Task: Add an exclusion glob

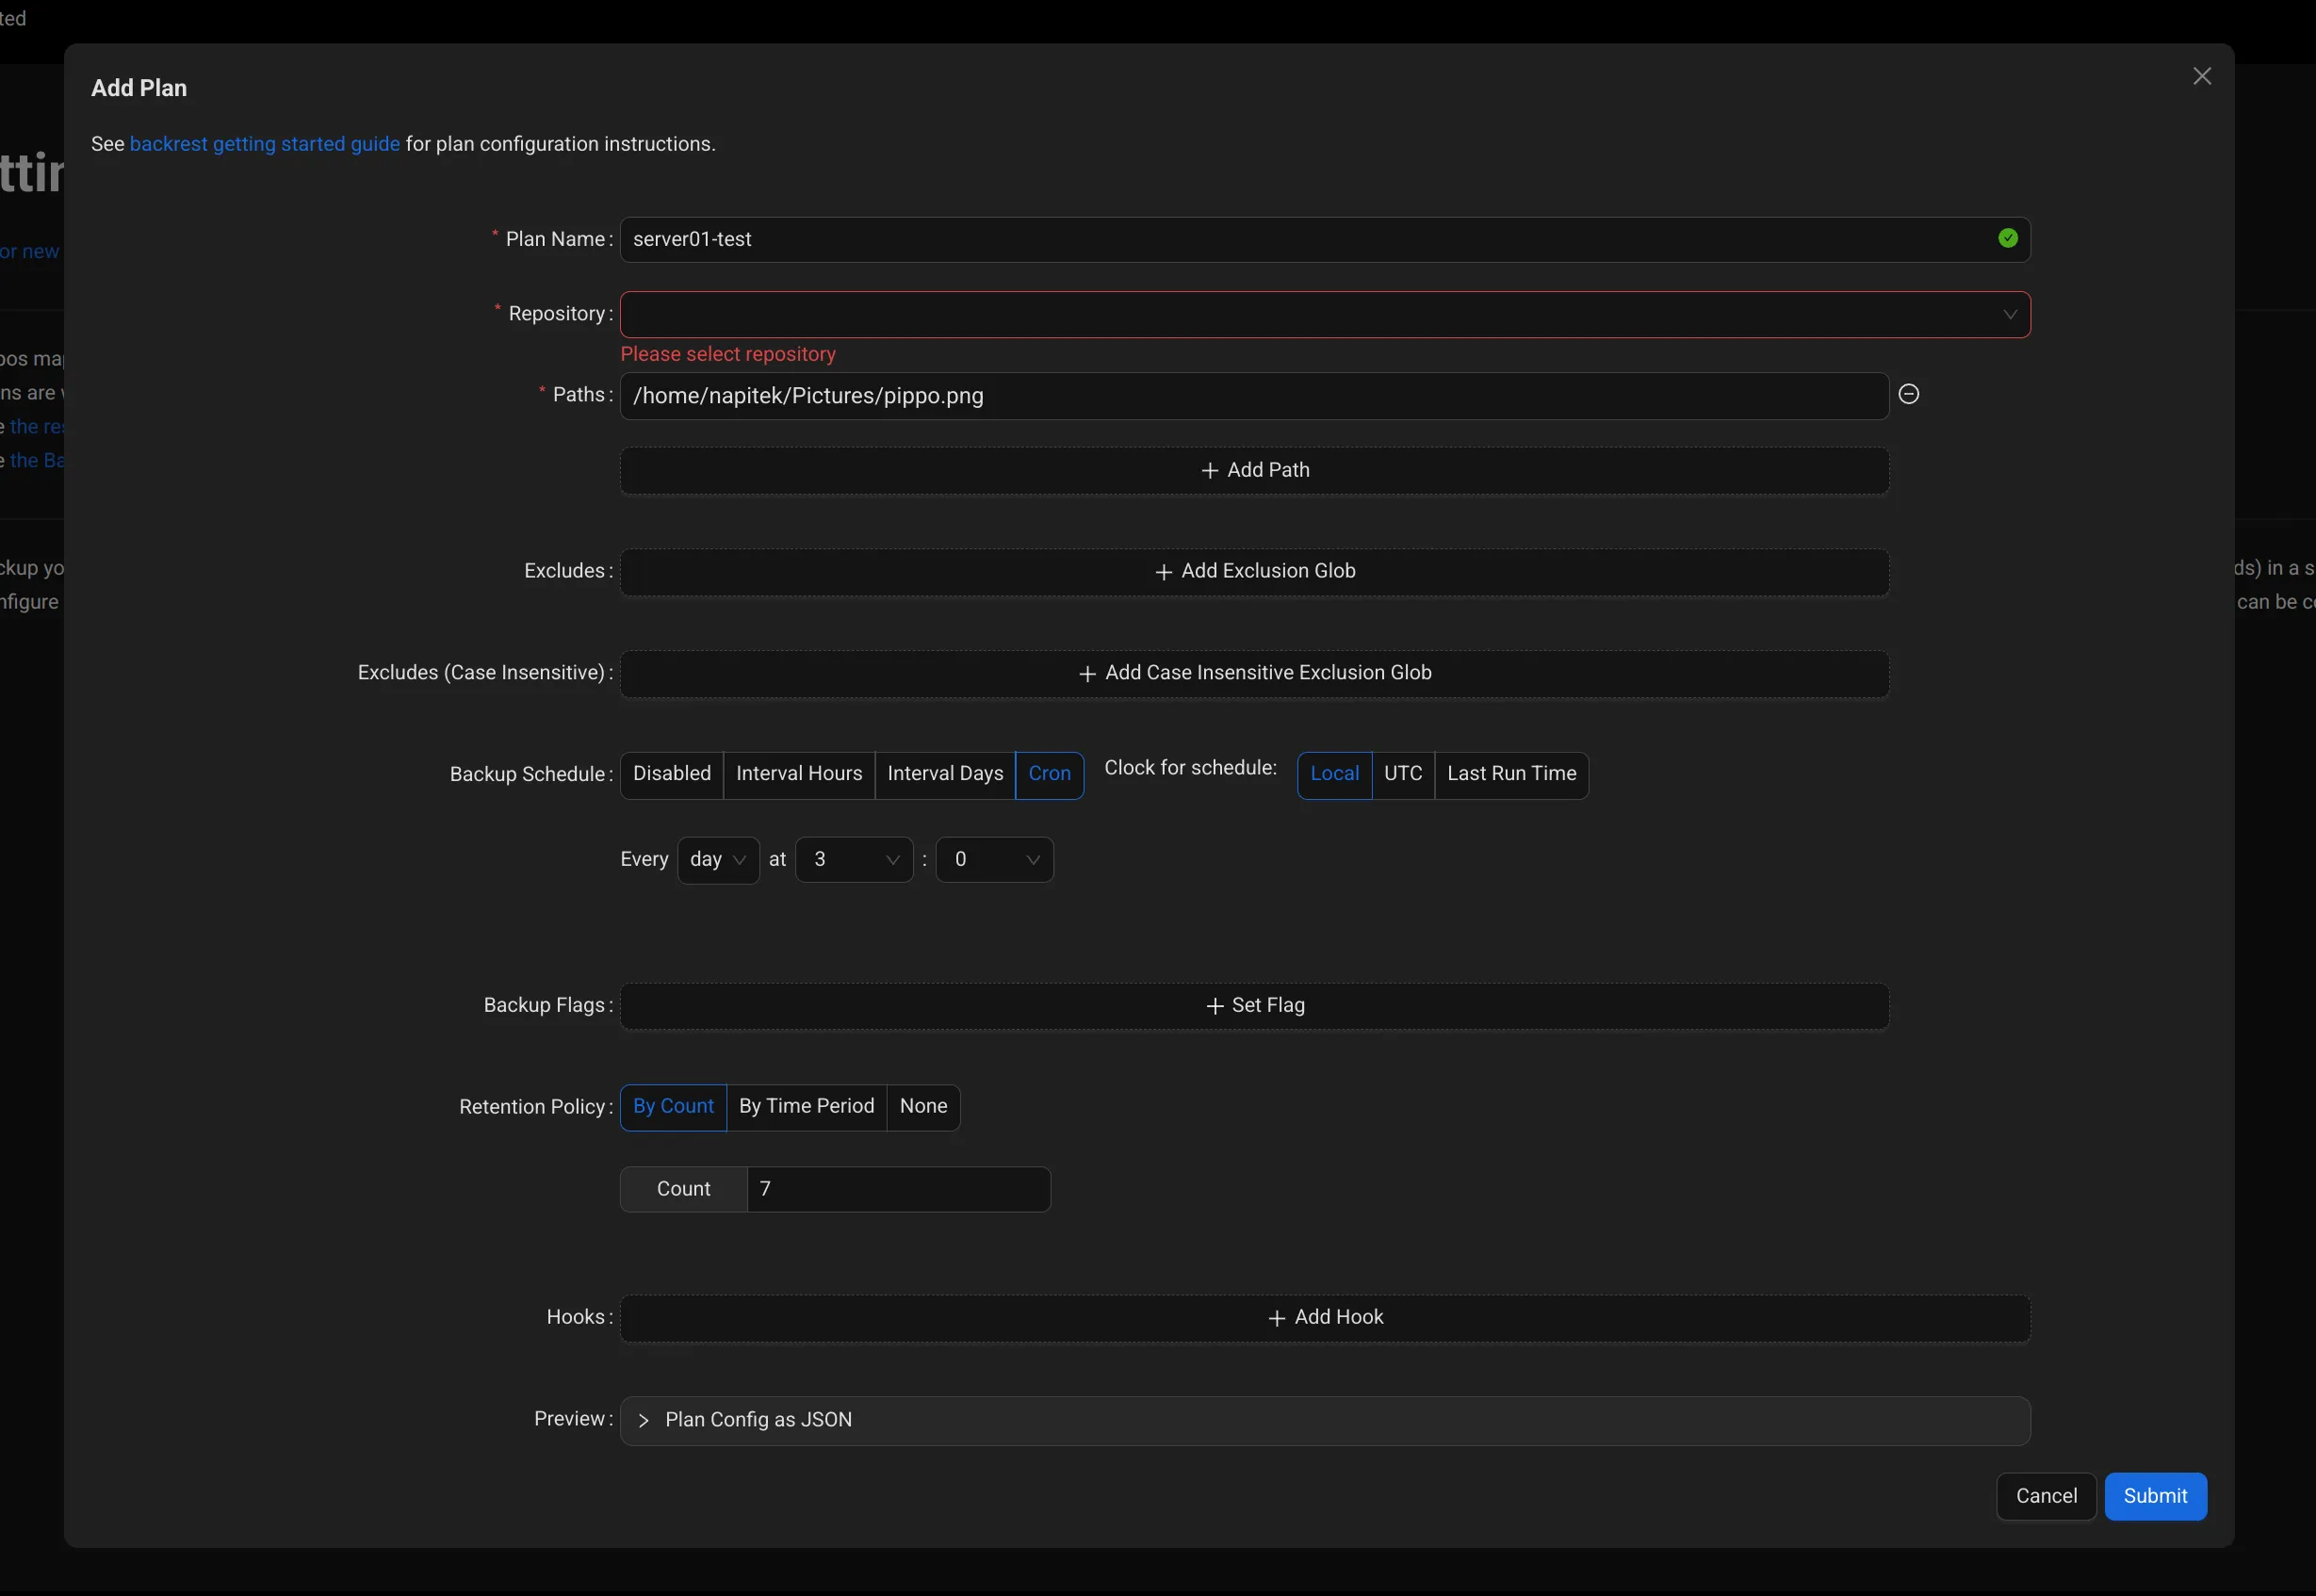Action: click(x=1254, y=571)
